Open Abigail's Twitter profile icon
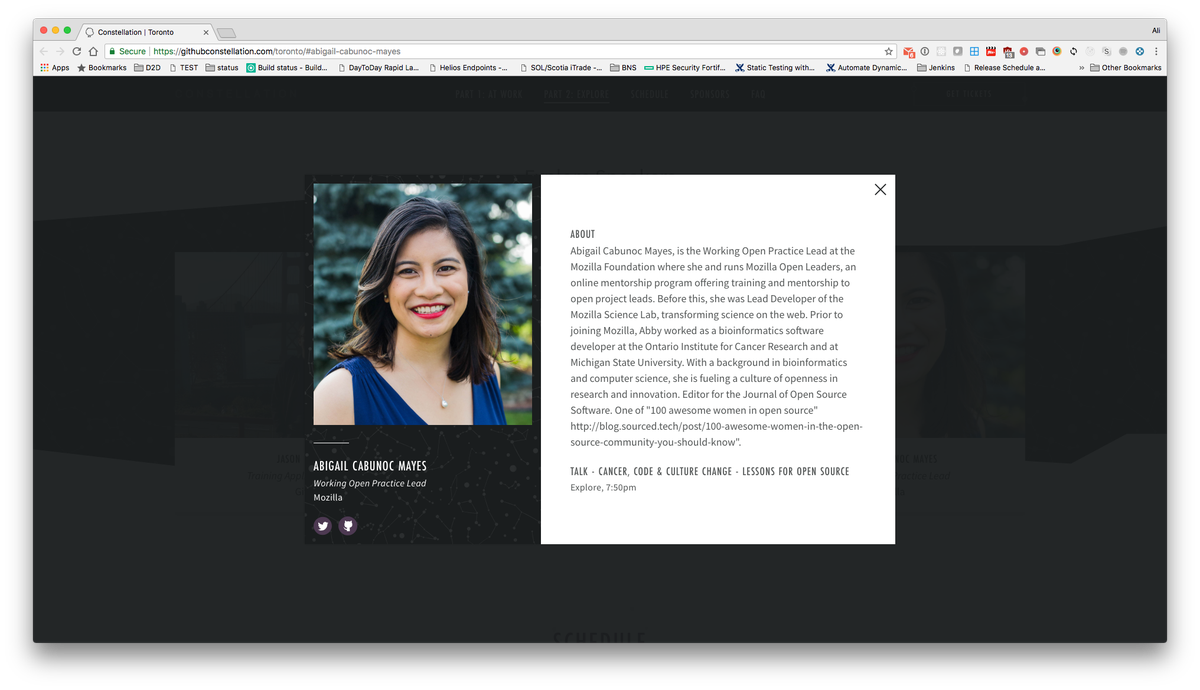Screen dimensions: 1200x690 coord(323,525)
